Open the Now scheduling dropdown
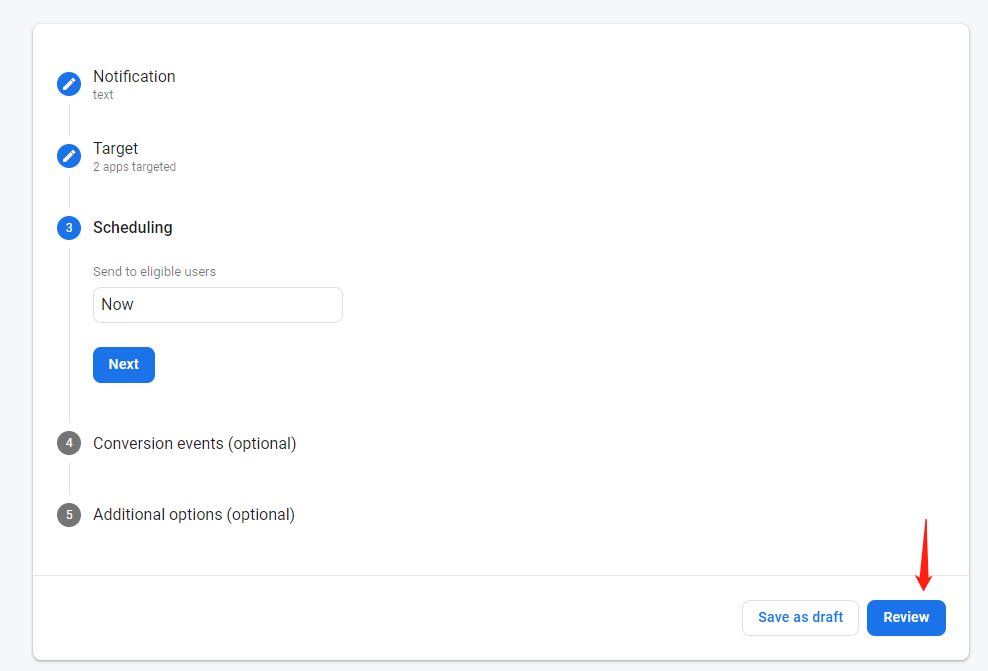This screenshot has width=988, height=671. click(217, 305)
